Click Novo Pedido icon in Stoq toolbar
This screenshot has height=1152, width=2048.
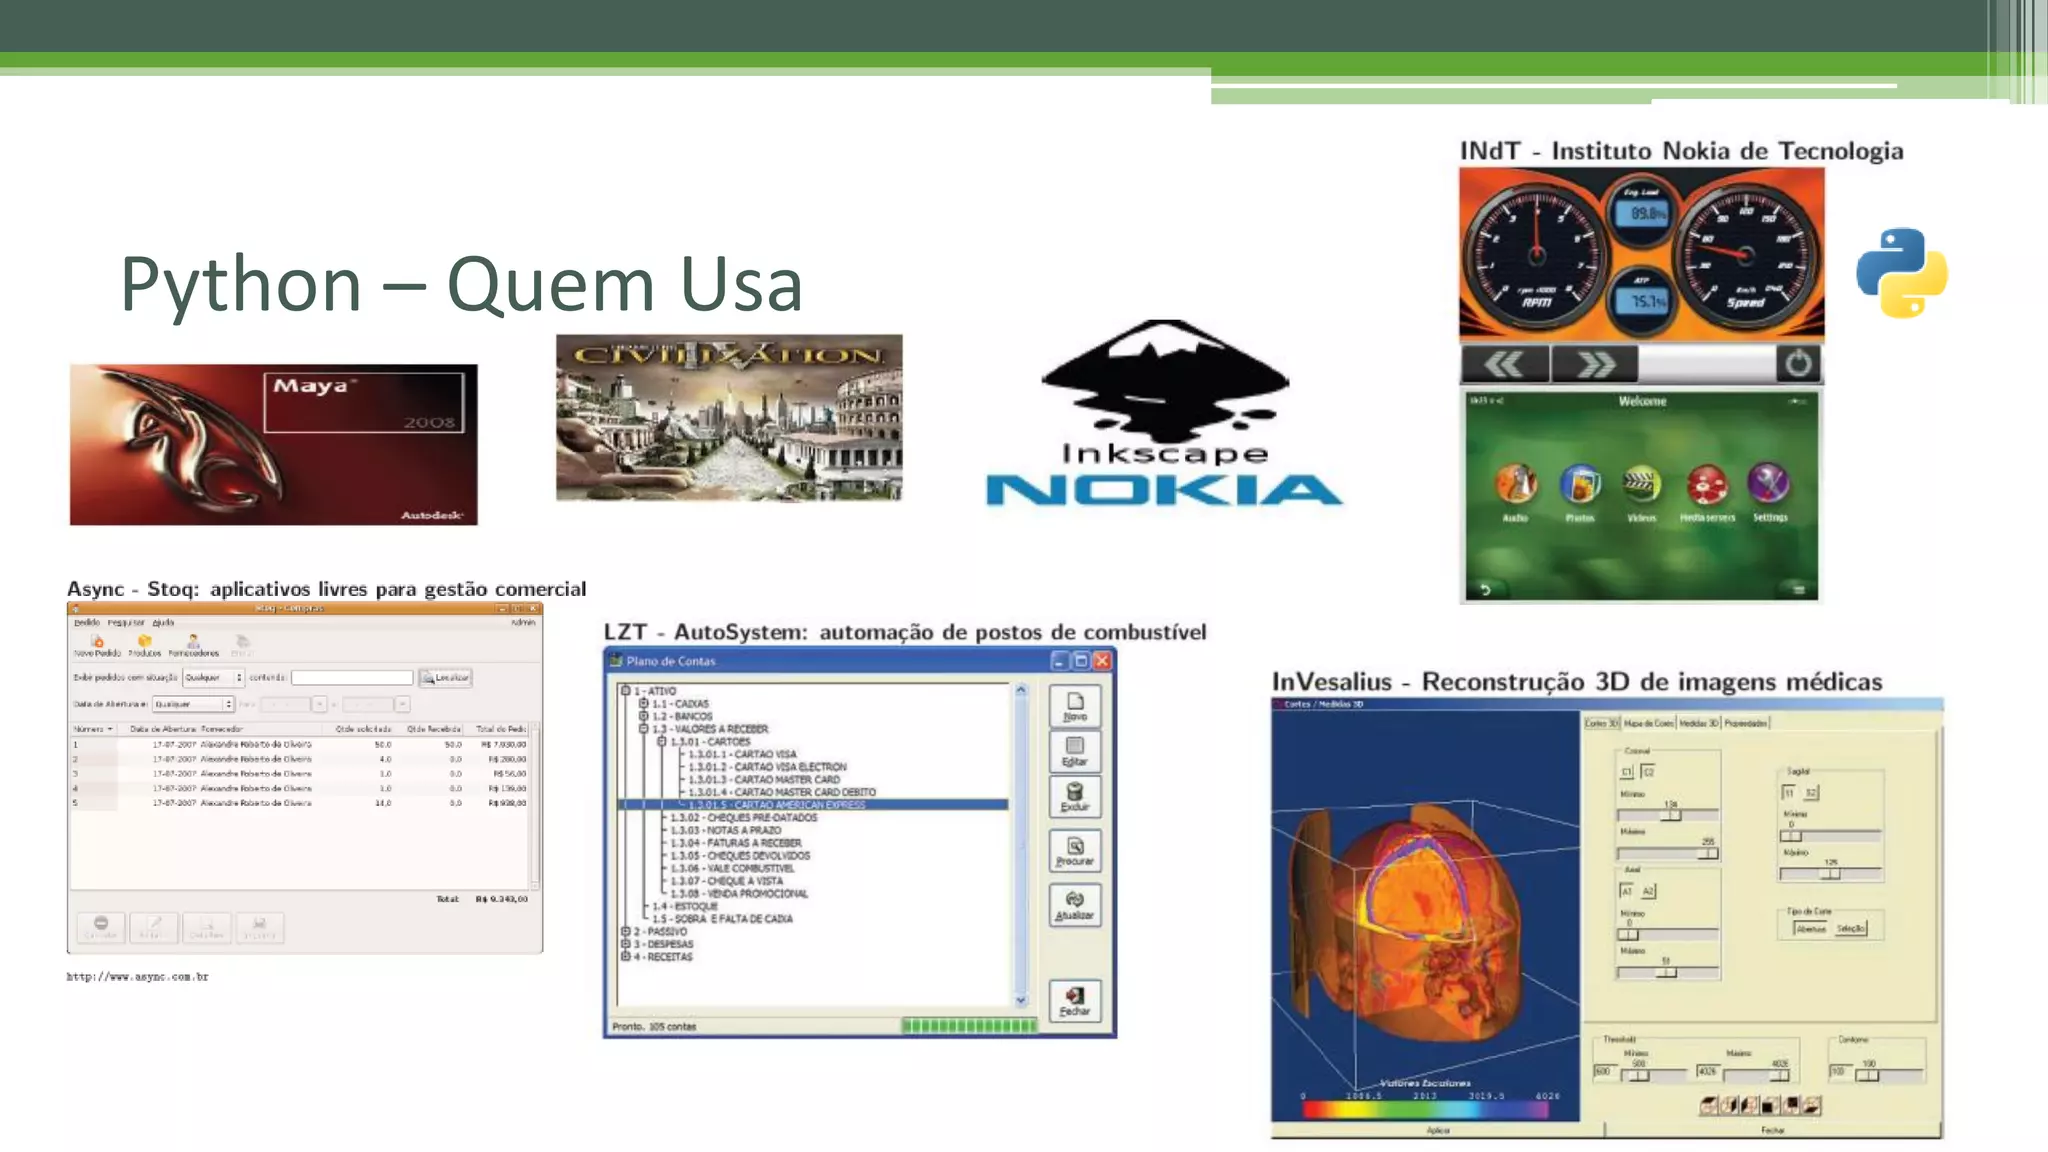[97, 645]
